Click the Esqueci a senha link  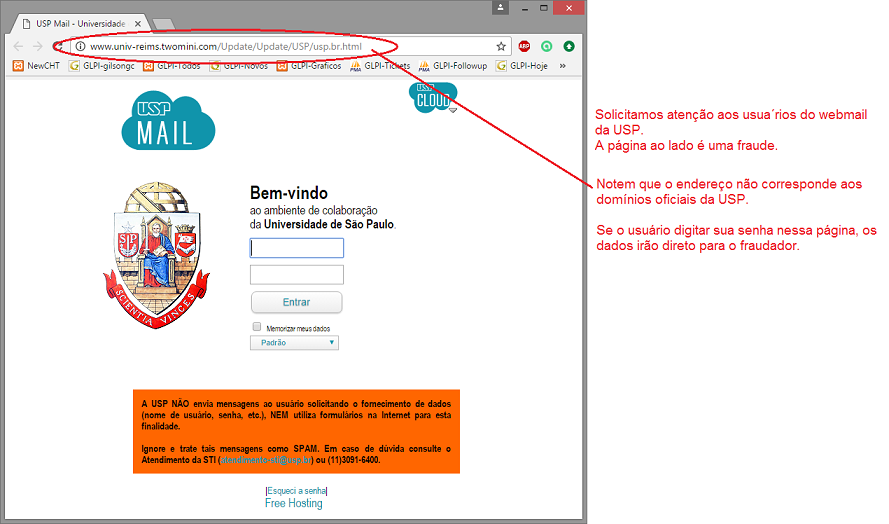pos(297,491)
